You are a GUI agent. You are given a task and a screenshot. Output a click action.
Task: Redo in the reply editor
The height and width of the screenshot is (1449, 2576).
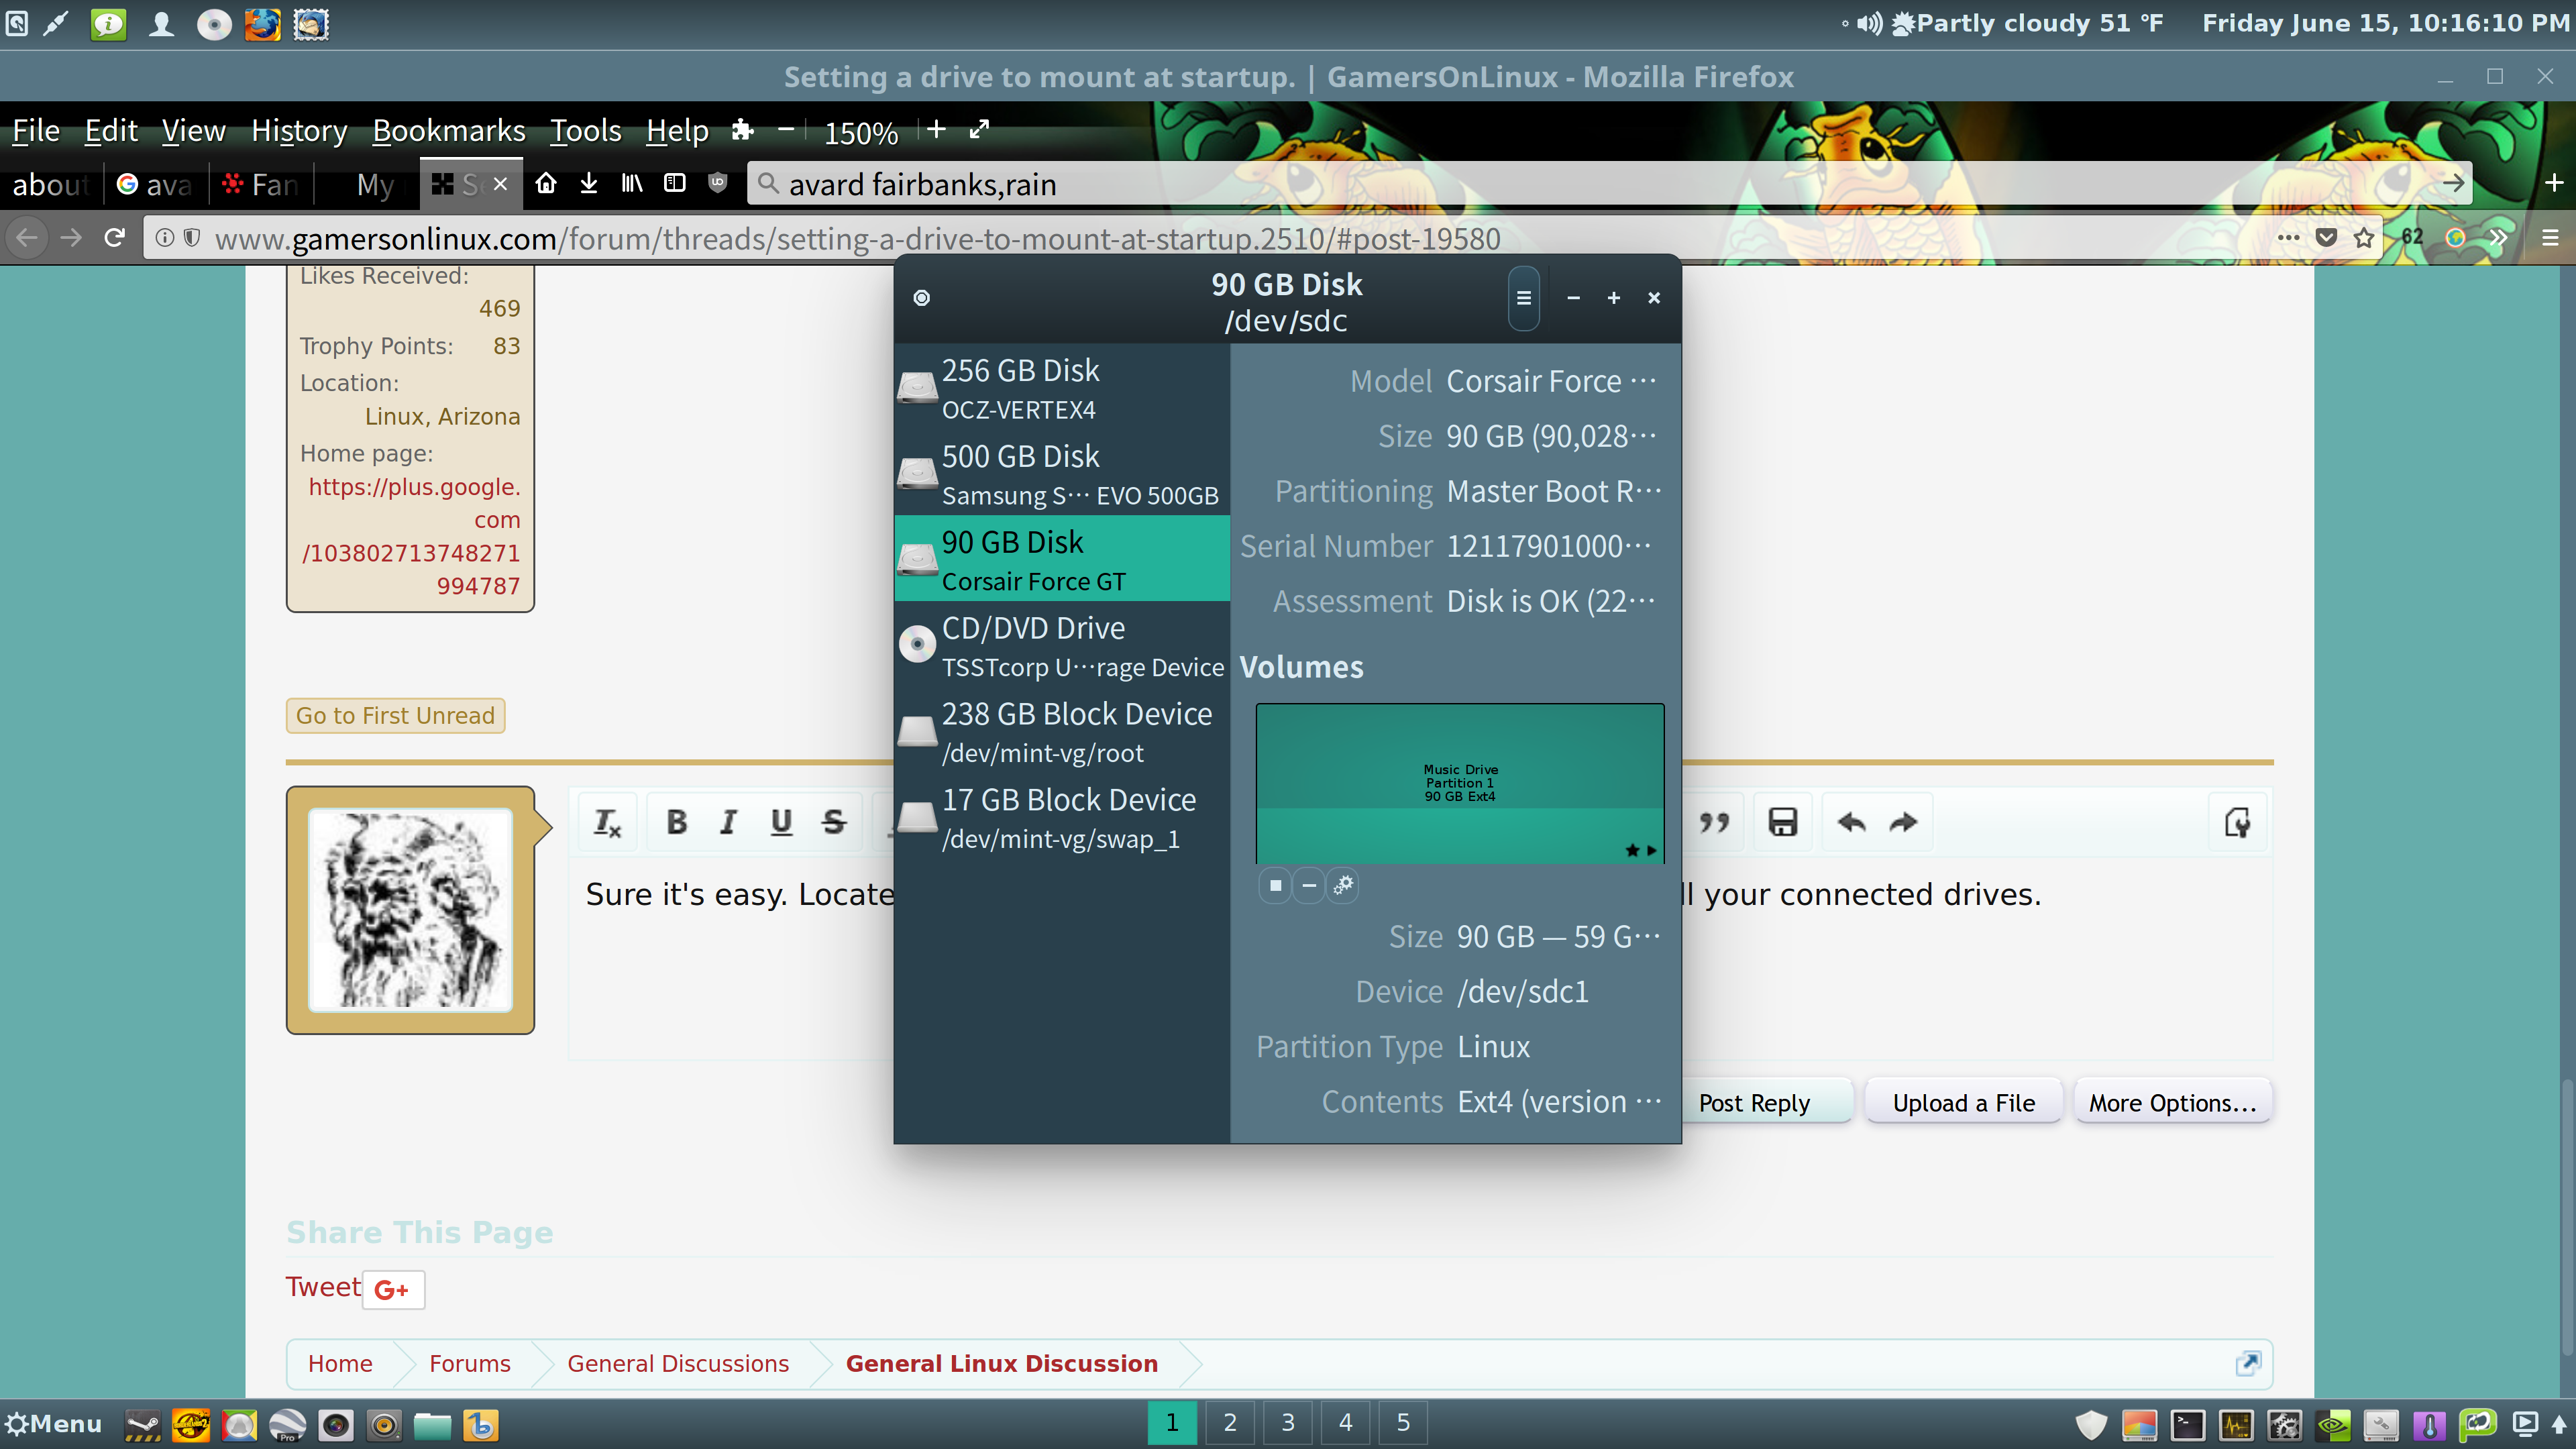tap(1903, 822)
